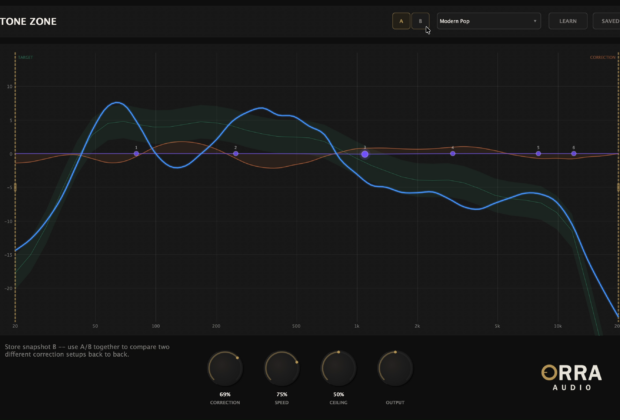Switch to snapshot B
620x420 pixels.
[421, 21]
